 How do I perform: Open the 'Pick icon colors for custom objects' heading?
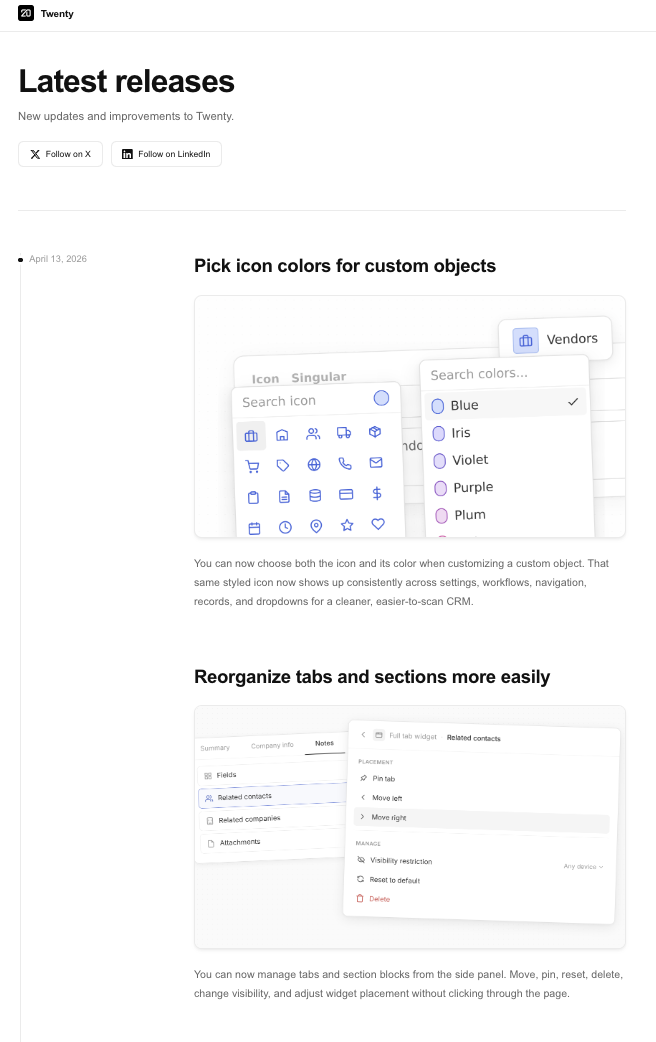(x=345, y=266)
